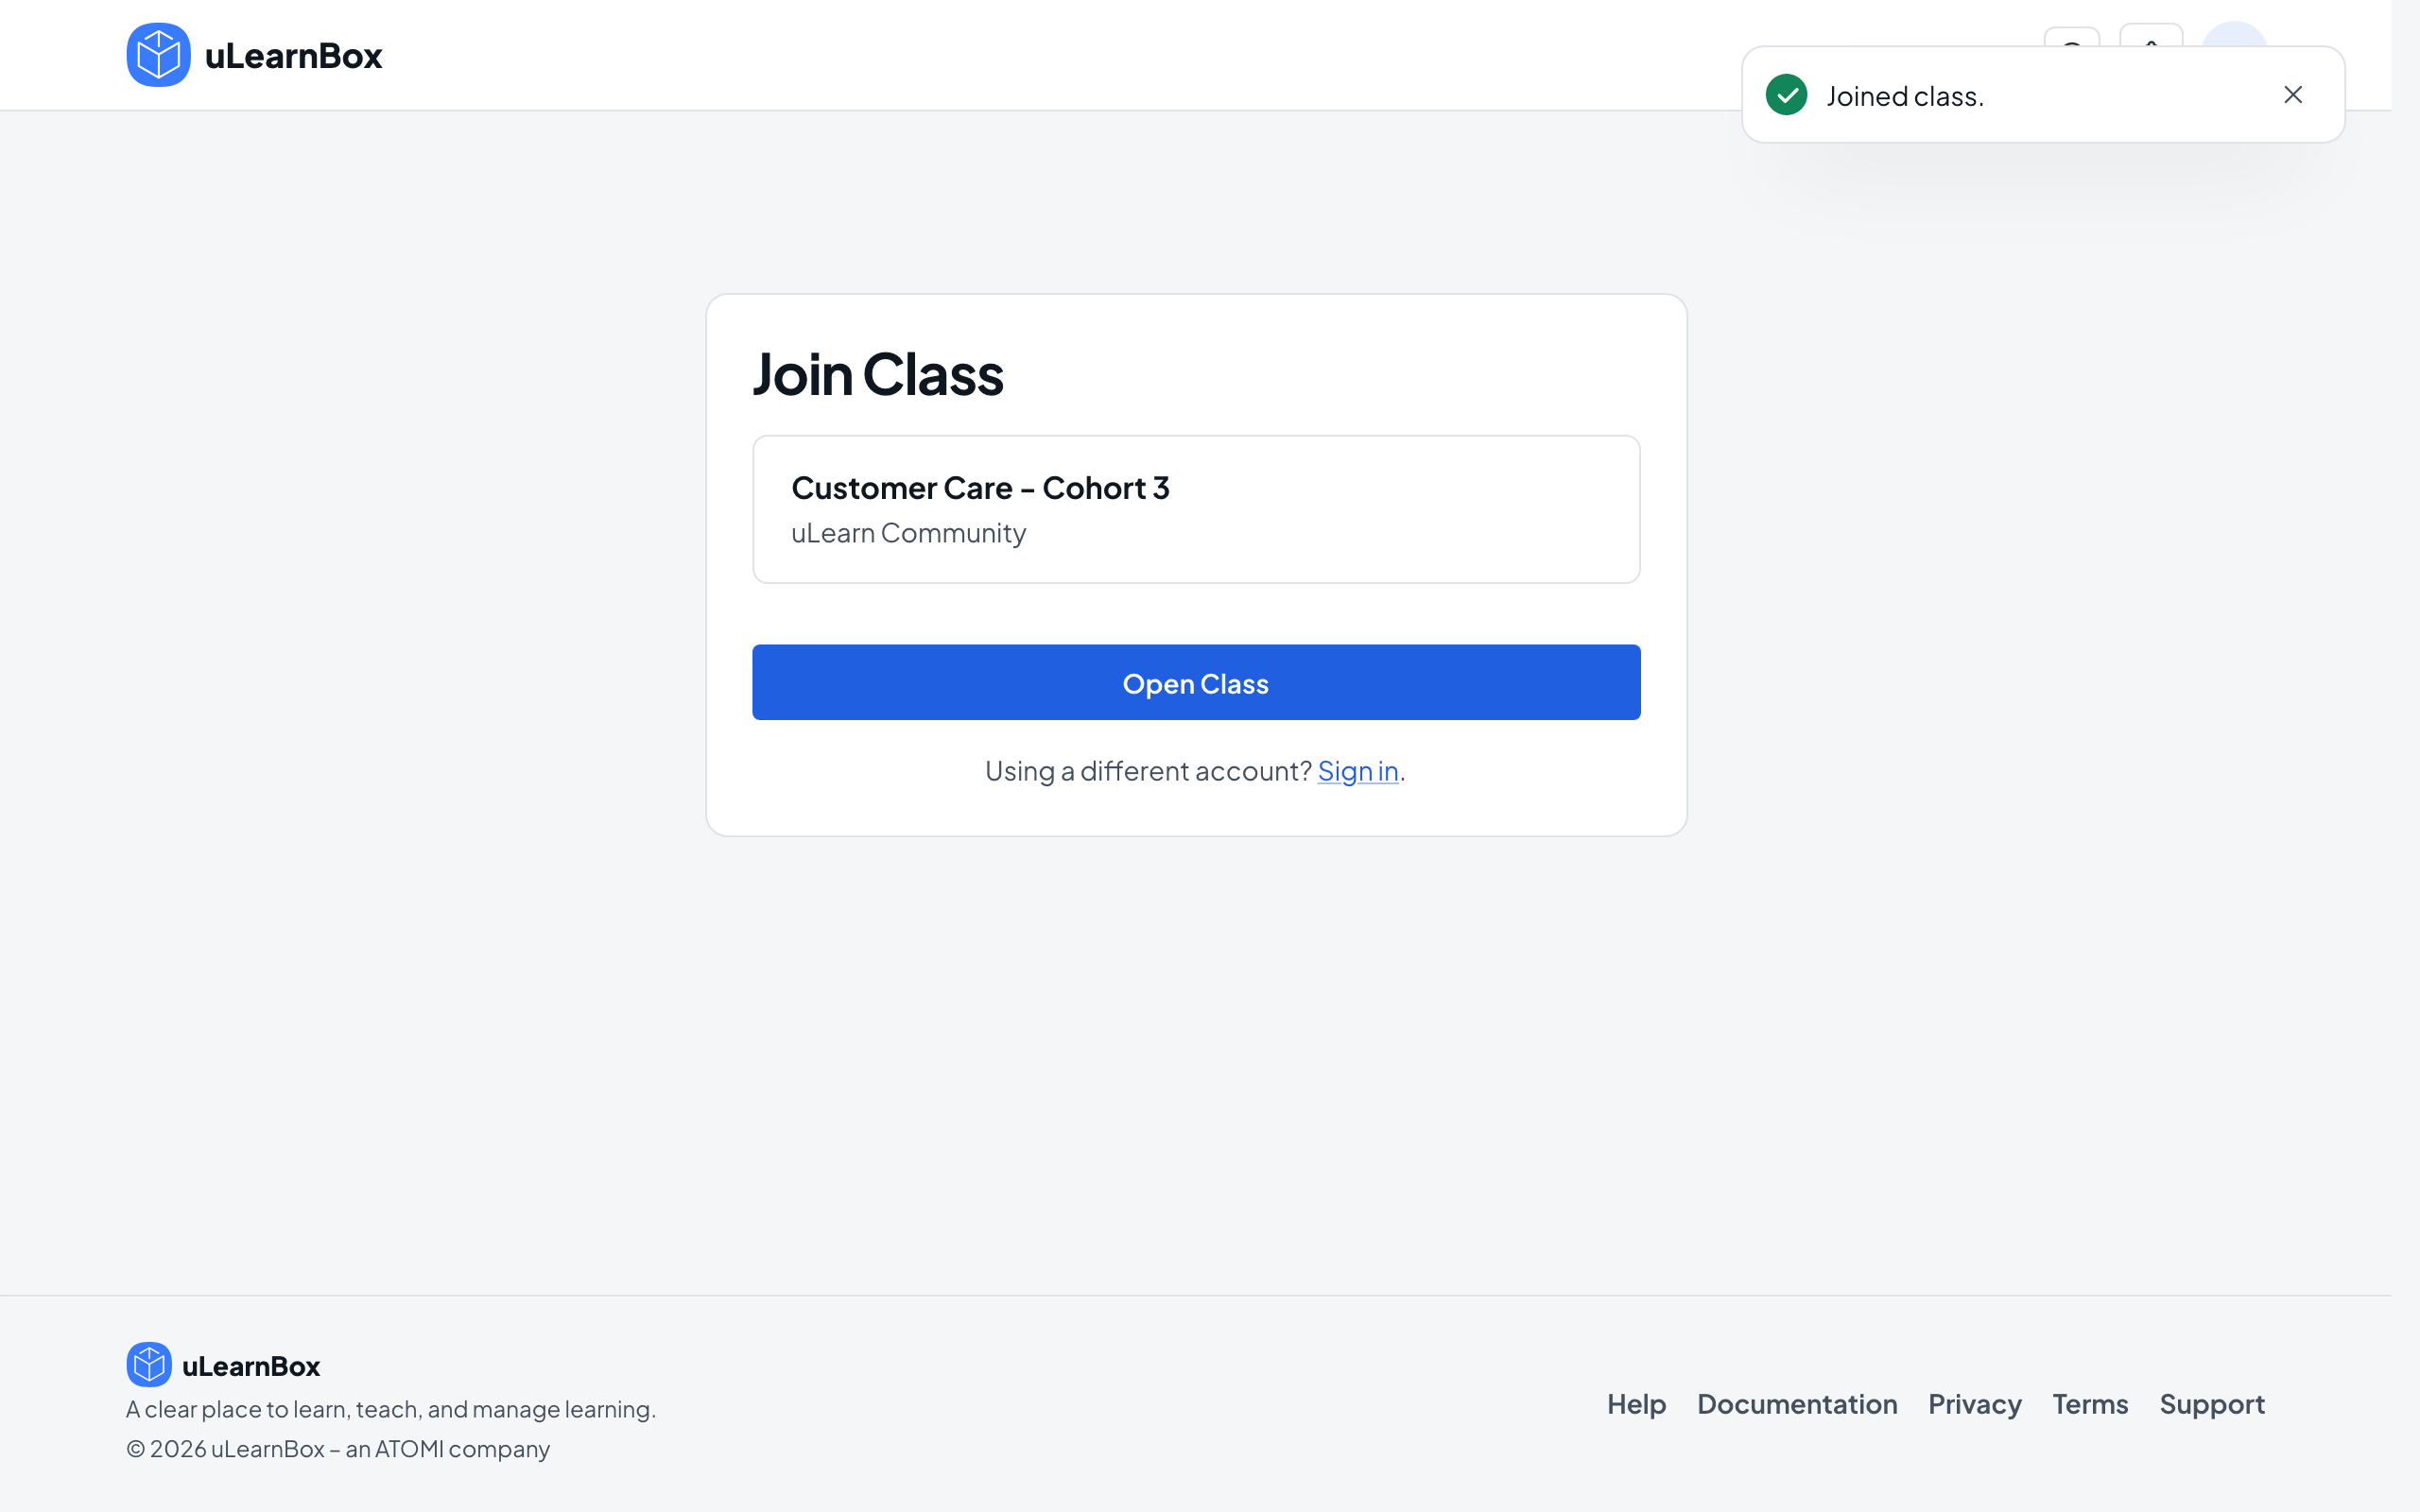The height and width of the screenshot is (1512, 2420).
Task: Open the Help footer link
Action: coord(1636,1404)
